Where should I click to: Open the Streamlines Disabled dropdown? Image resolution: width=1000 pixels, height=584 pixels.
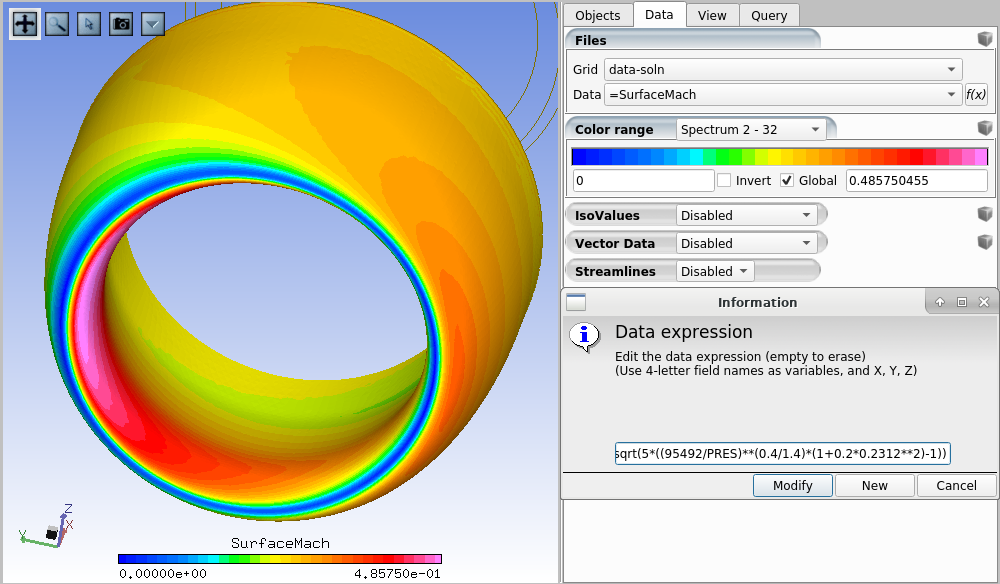[x=715, y=271]
